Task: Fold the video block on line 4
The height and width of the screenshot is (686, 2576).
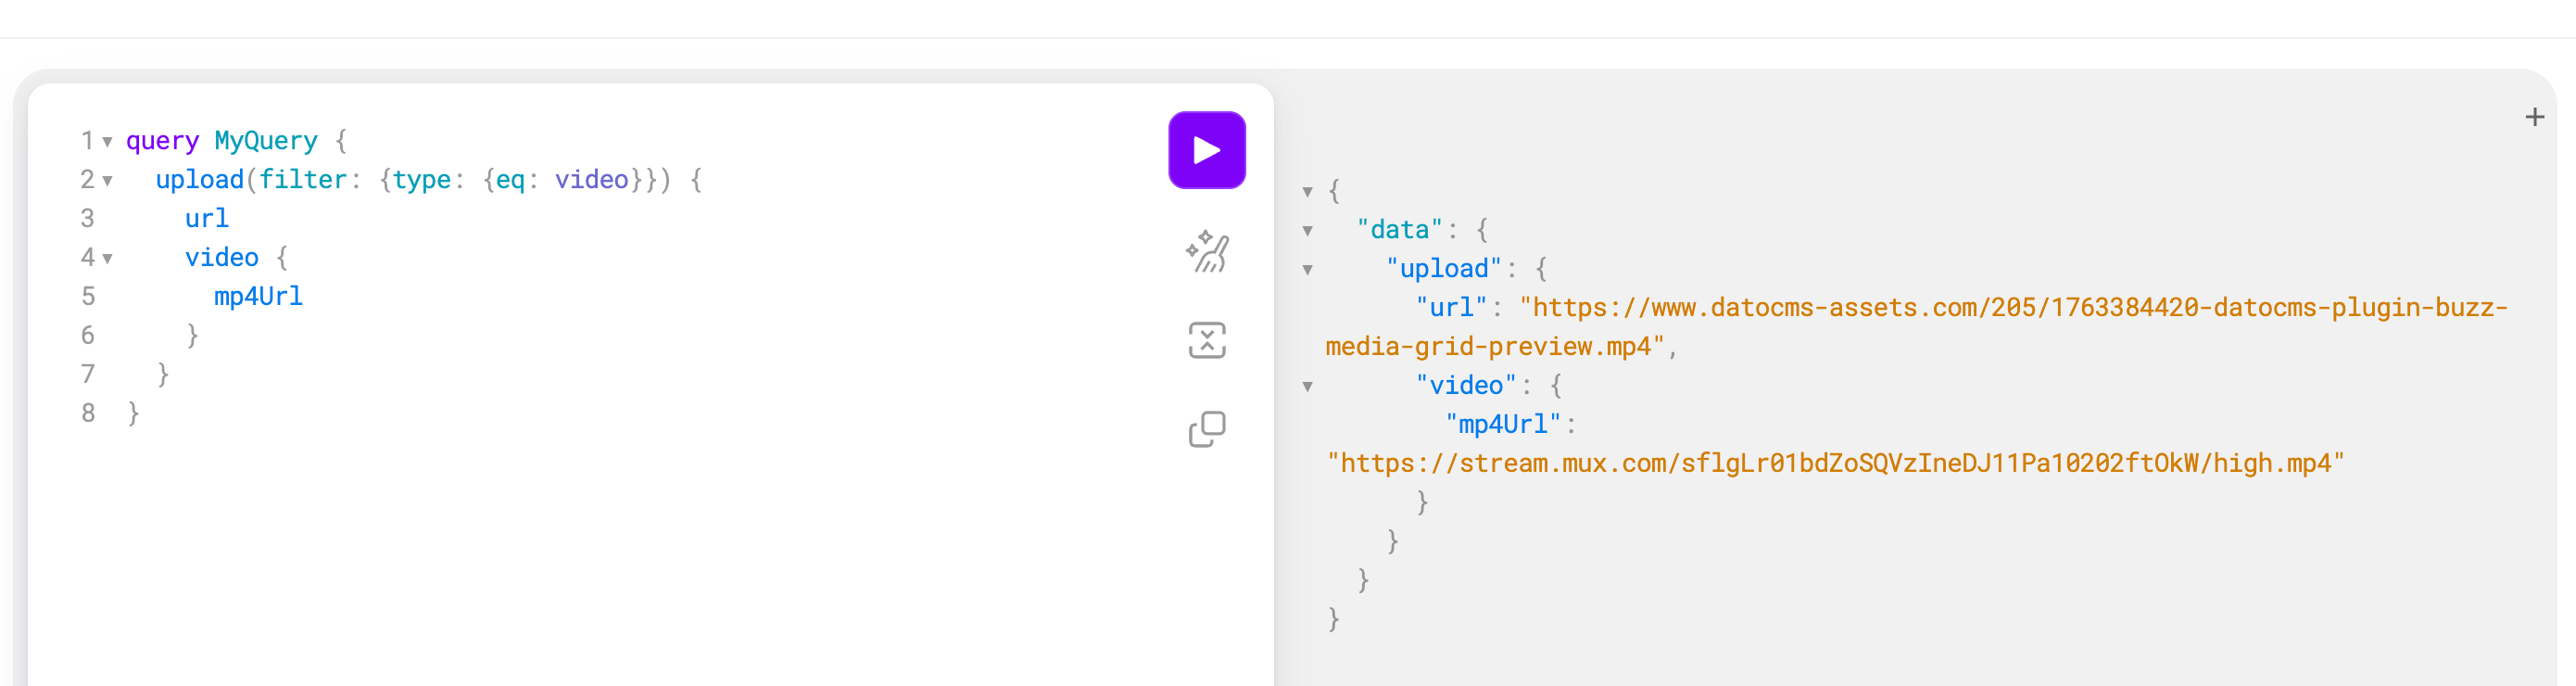Action: tap(107, 259)
